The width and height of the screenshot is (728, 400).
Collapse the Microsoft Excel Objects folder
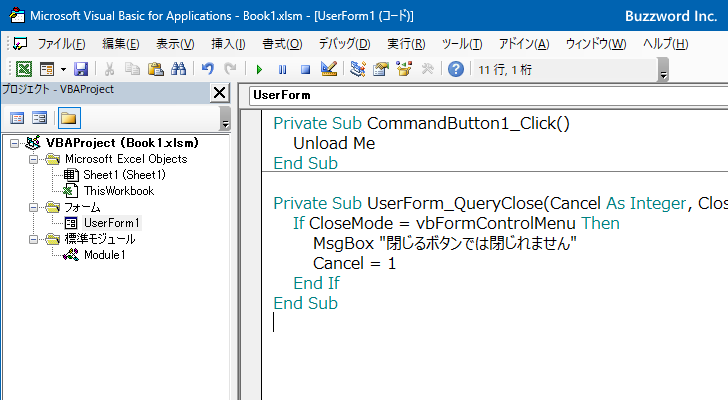point(33,159)
